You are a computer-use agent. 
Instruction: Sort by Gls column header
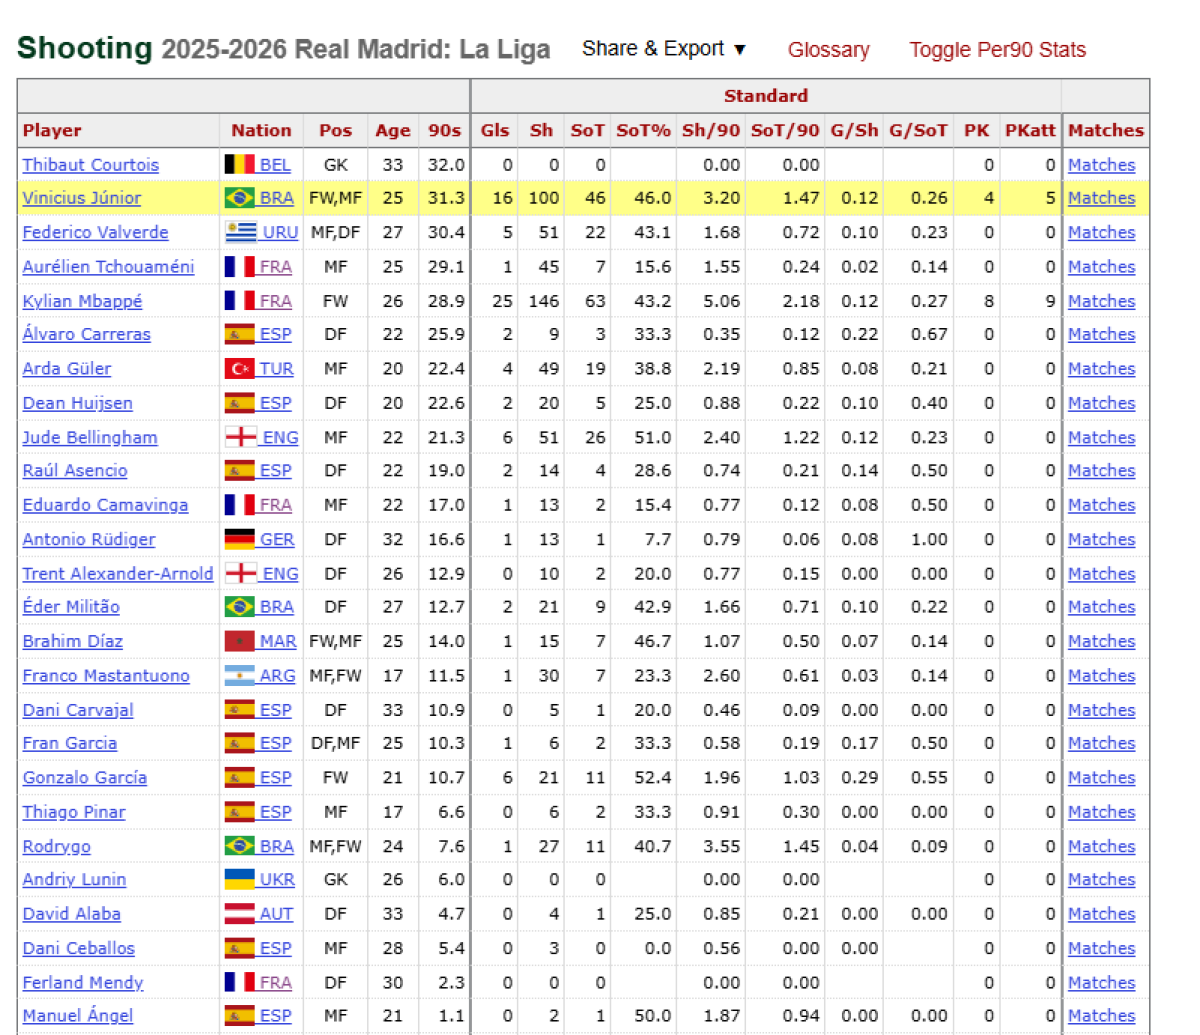[495, 130]
